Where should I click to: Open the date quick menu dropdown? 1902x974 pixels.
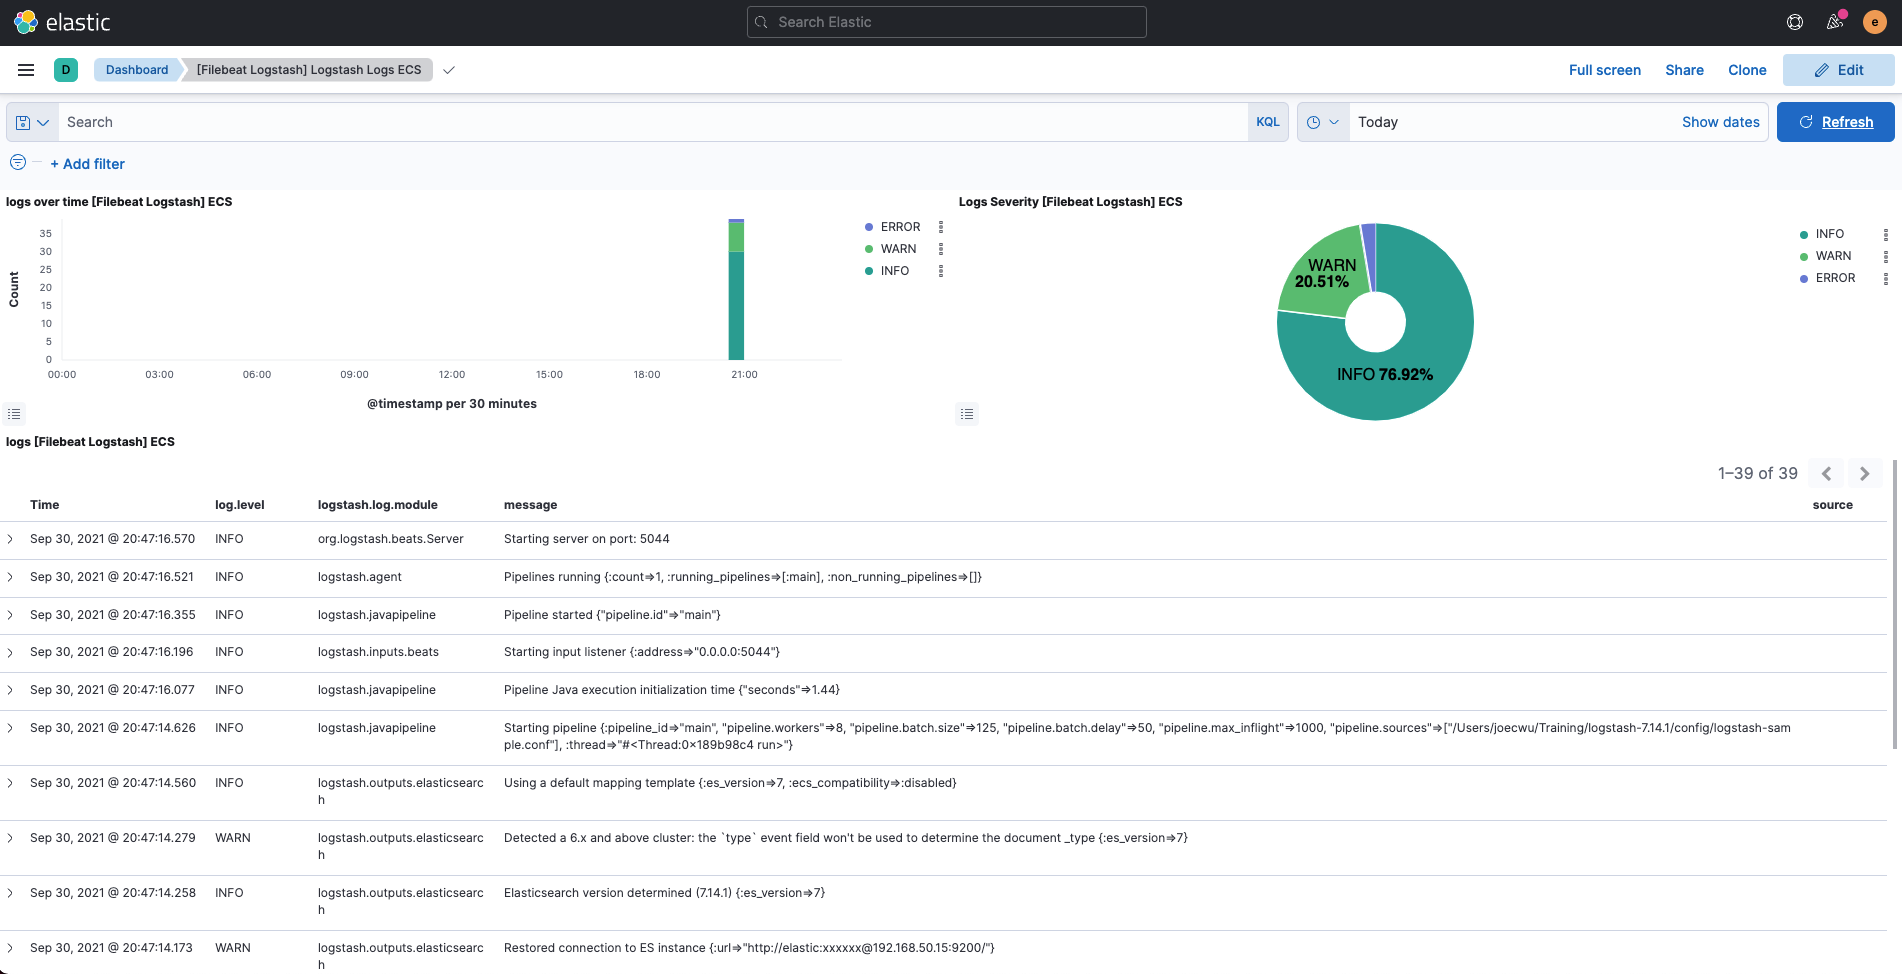[x=1322, y=122]
